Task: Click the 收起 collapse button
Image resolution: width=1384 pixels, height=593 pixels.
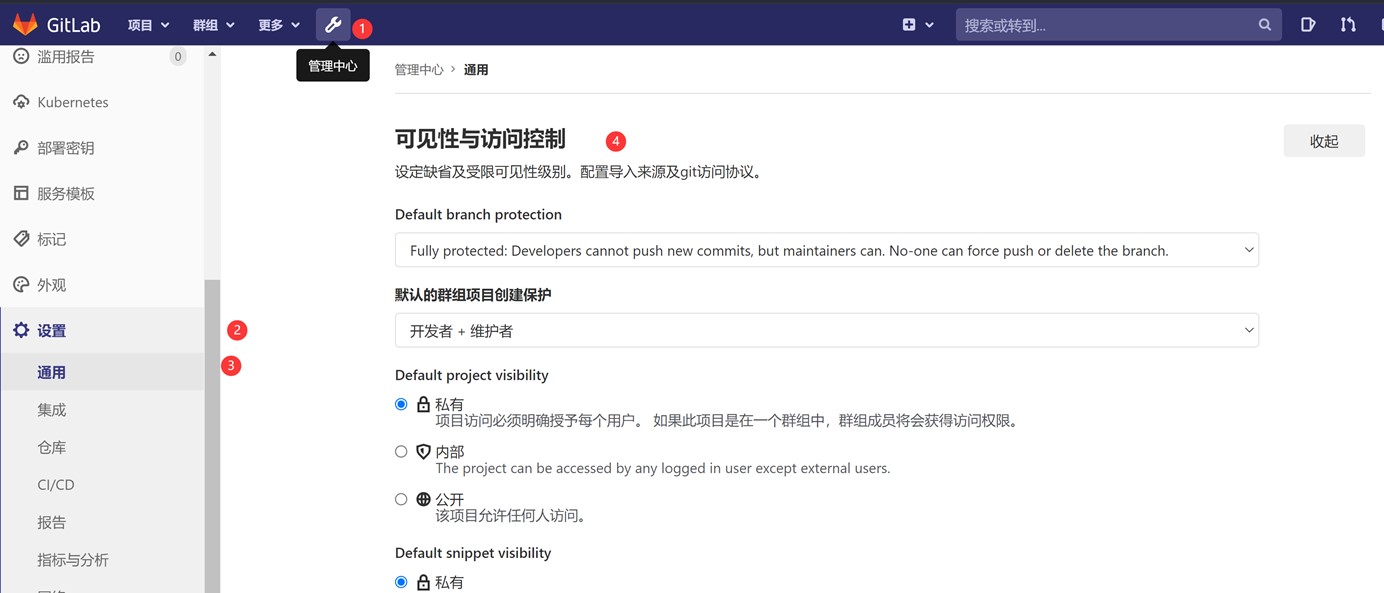Action: point(1323,141)
